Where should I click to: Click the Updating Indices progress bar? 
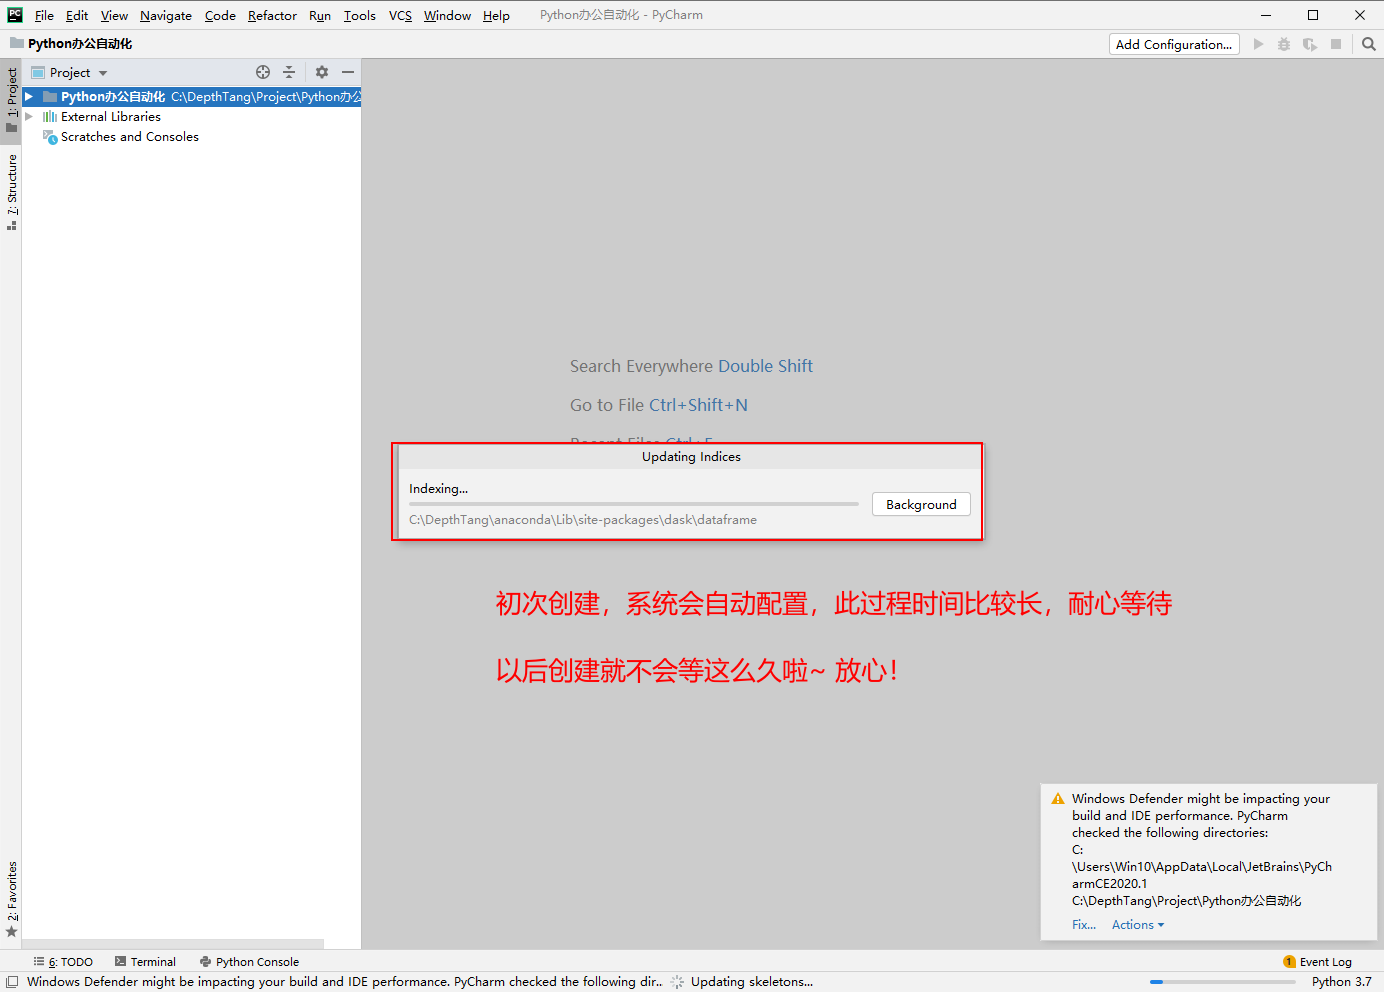(x=634, y=504)
